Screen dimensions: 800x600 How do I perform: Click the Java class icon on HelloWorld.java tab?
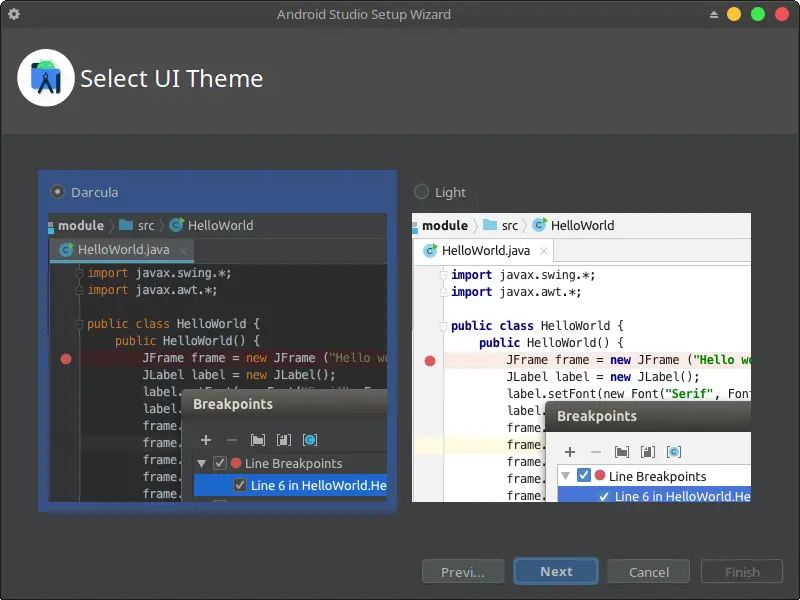66,251
